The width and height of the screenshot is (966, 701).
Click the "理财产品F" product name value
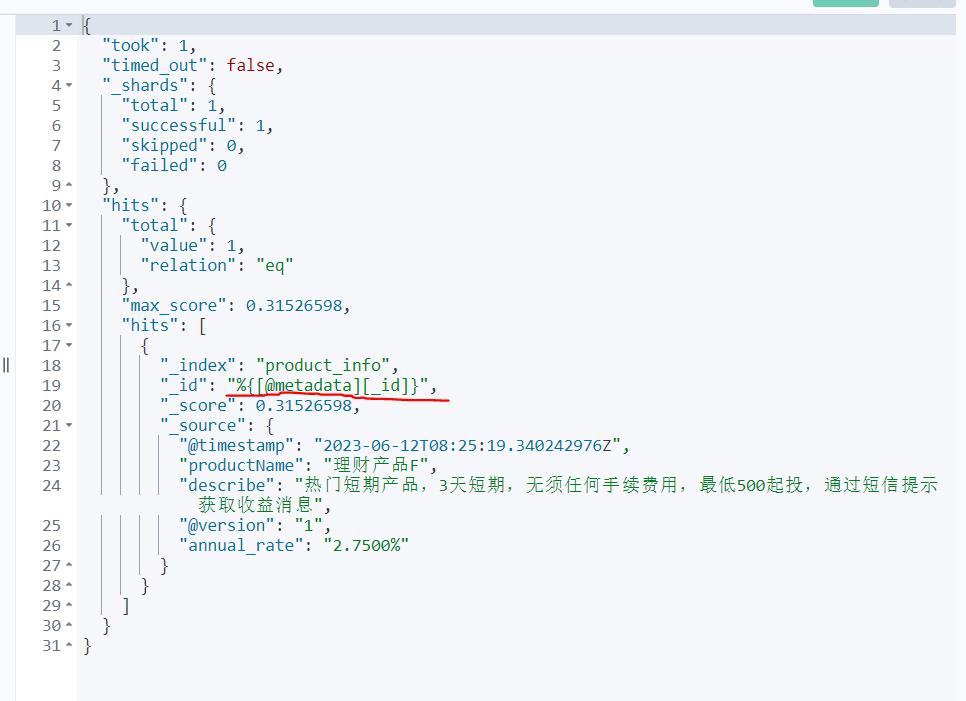coord(376,466)
